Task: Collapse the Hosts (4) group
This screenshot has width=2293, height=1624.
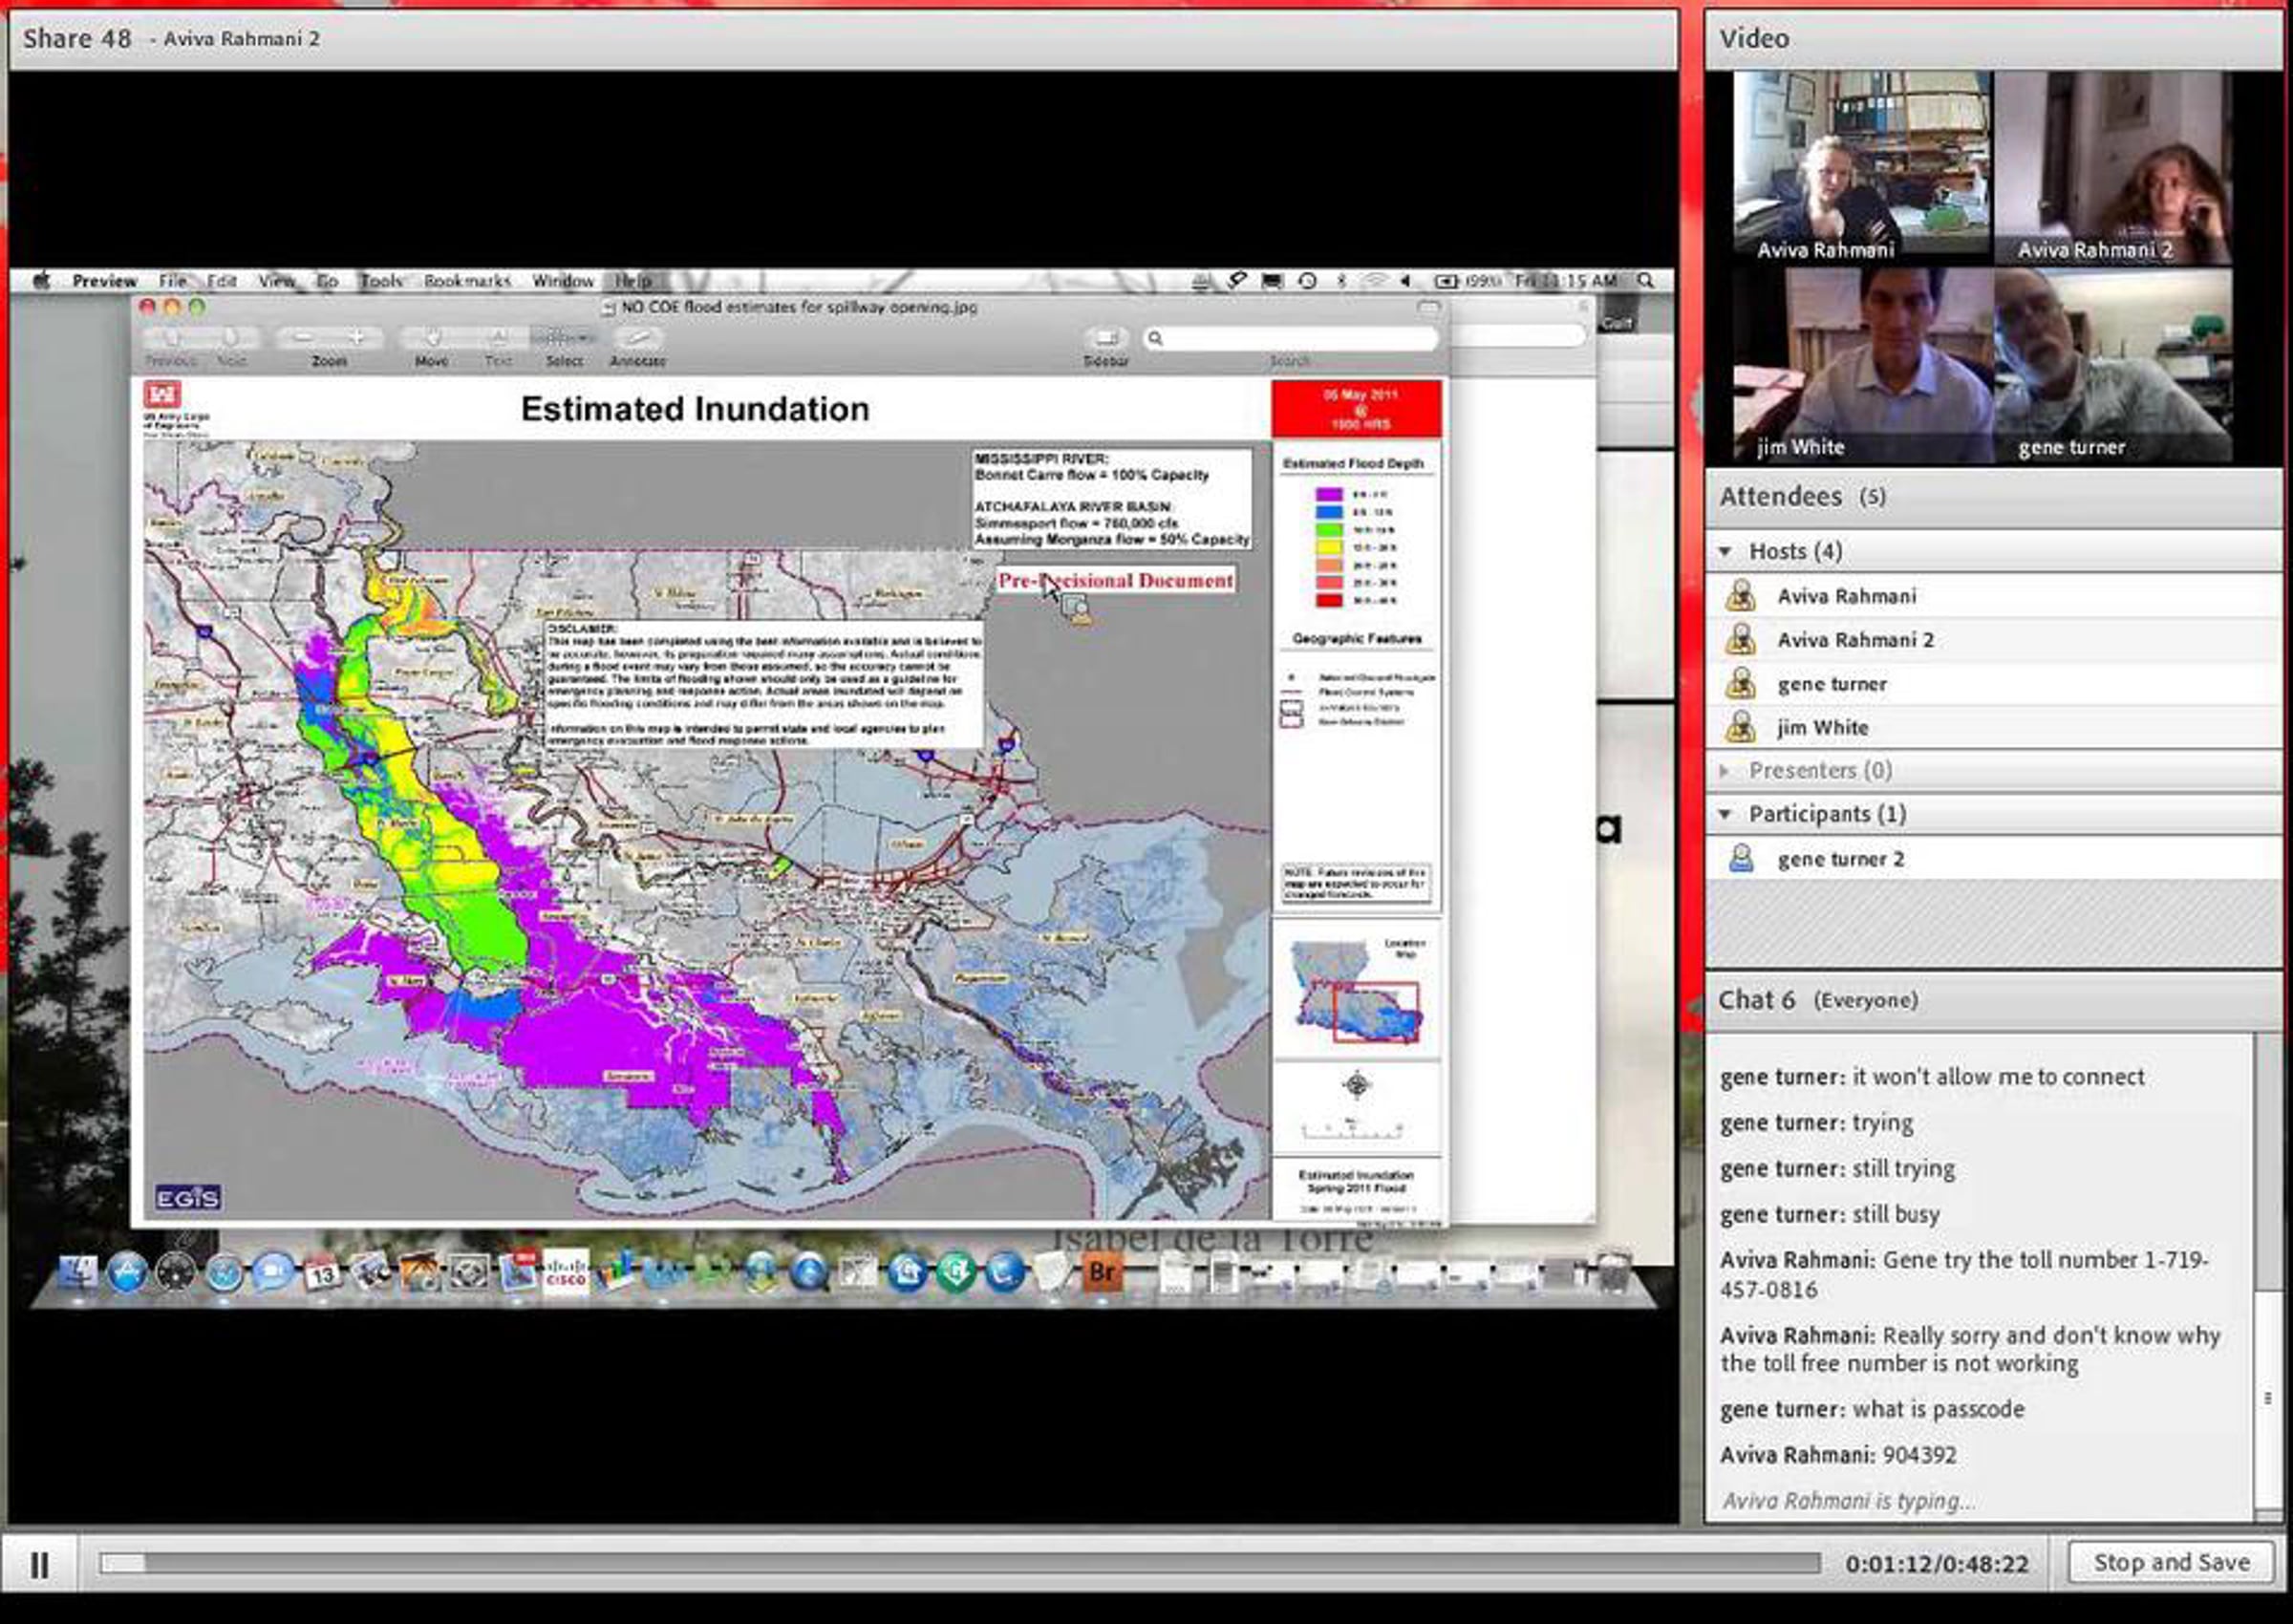Action: [1725, 551]
